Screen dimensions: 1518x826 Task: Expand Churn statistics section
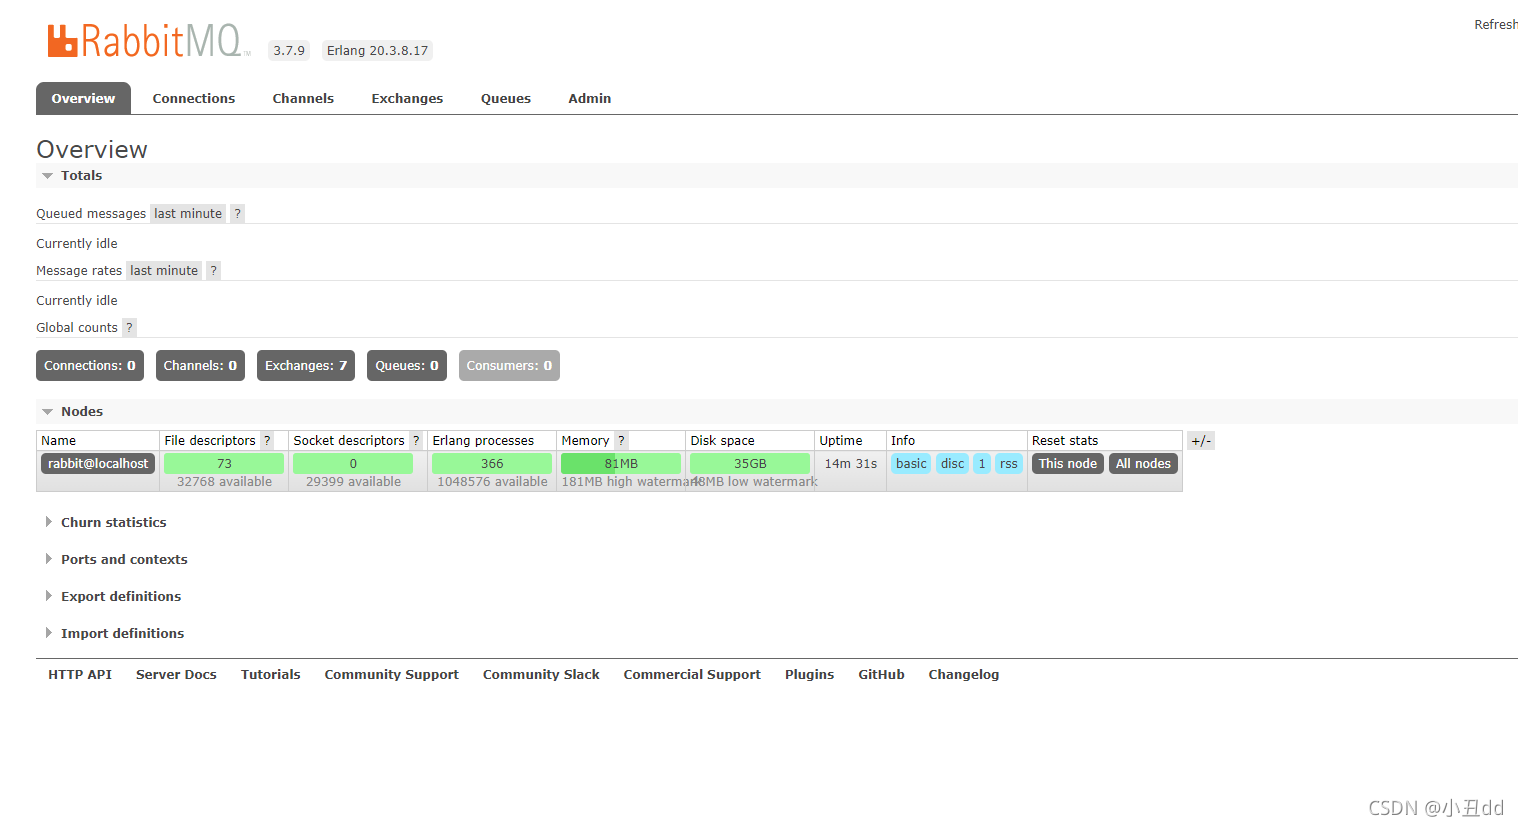pyautogui.click(x=106, y=523)
